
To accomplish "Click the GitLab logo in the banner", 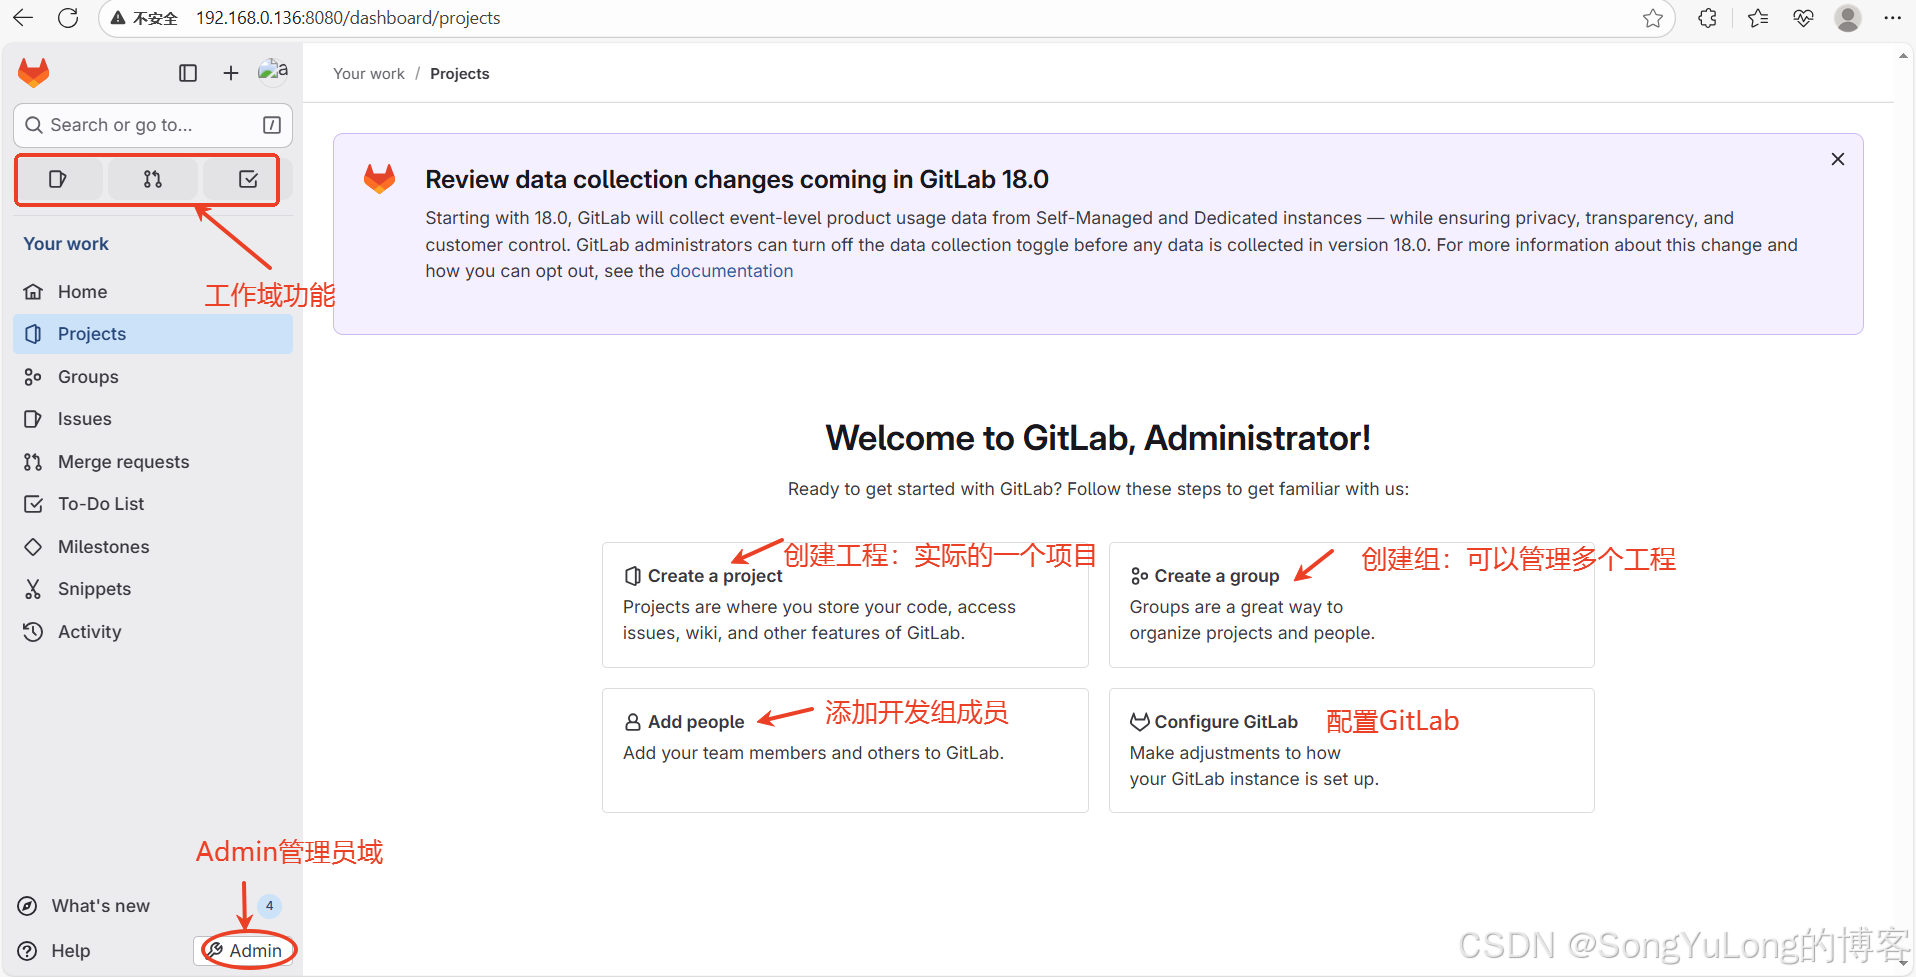I will [x=379, y=179].
